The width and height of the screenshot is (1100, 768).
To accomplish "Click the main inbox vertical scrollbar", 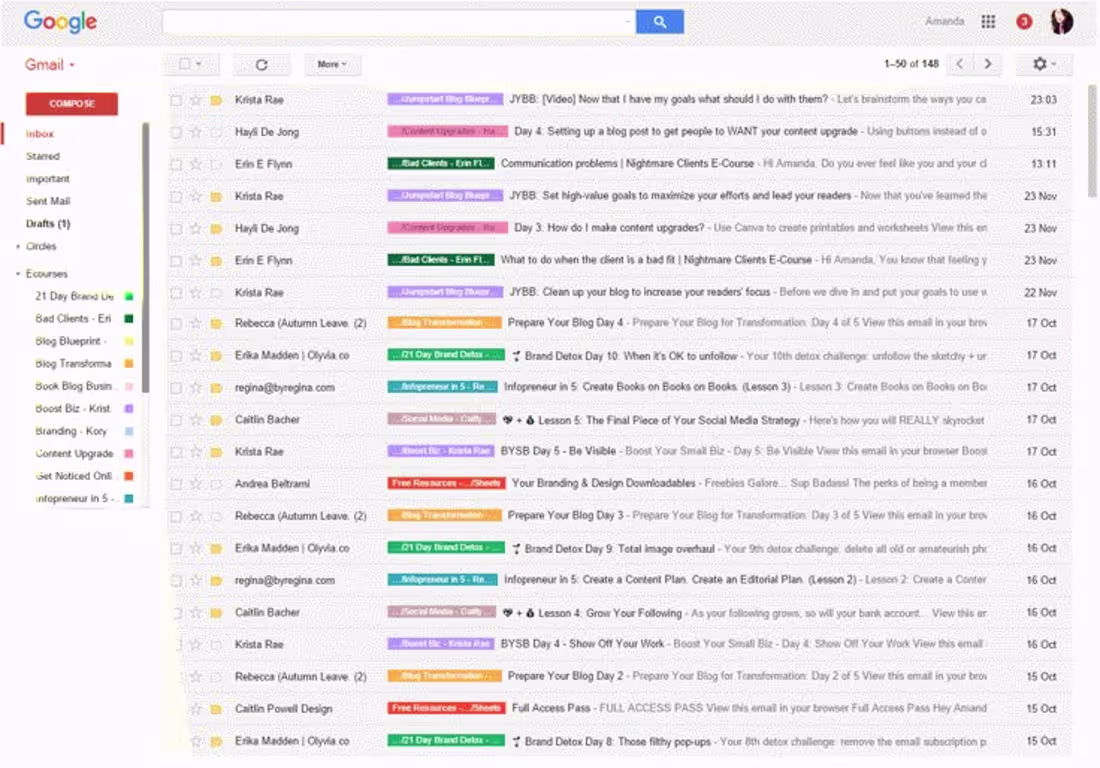I will 1092,140.
